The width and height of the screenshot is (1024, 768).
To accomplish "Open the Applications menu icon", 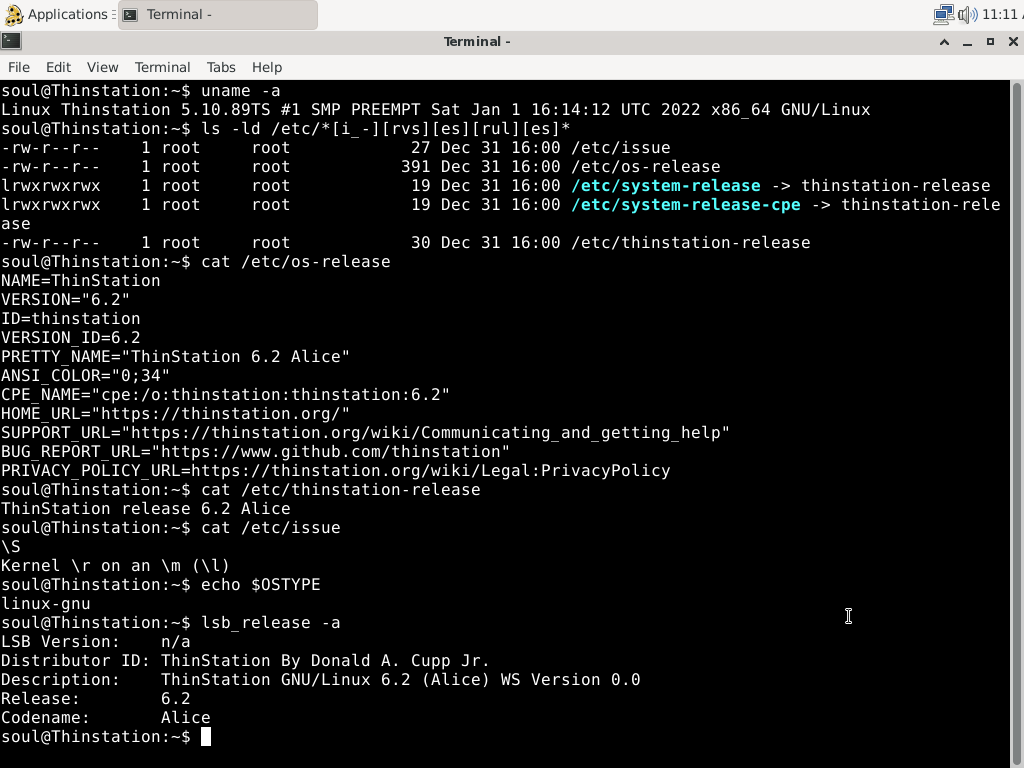I will [13, 14].
